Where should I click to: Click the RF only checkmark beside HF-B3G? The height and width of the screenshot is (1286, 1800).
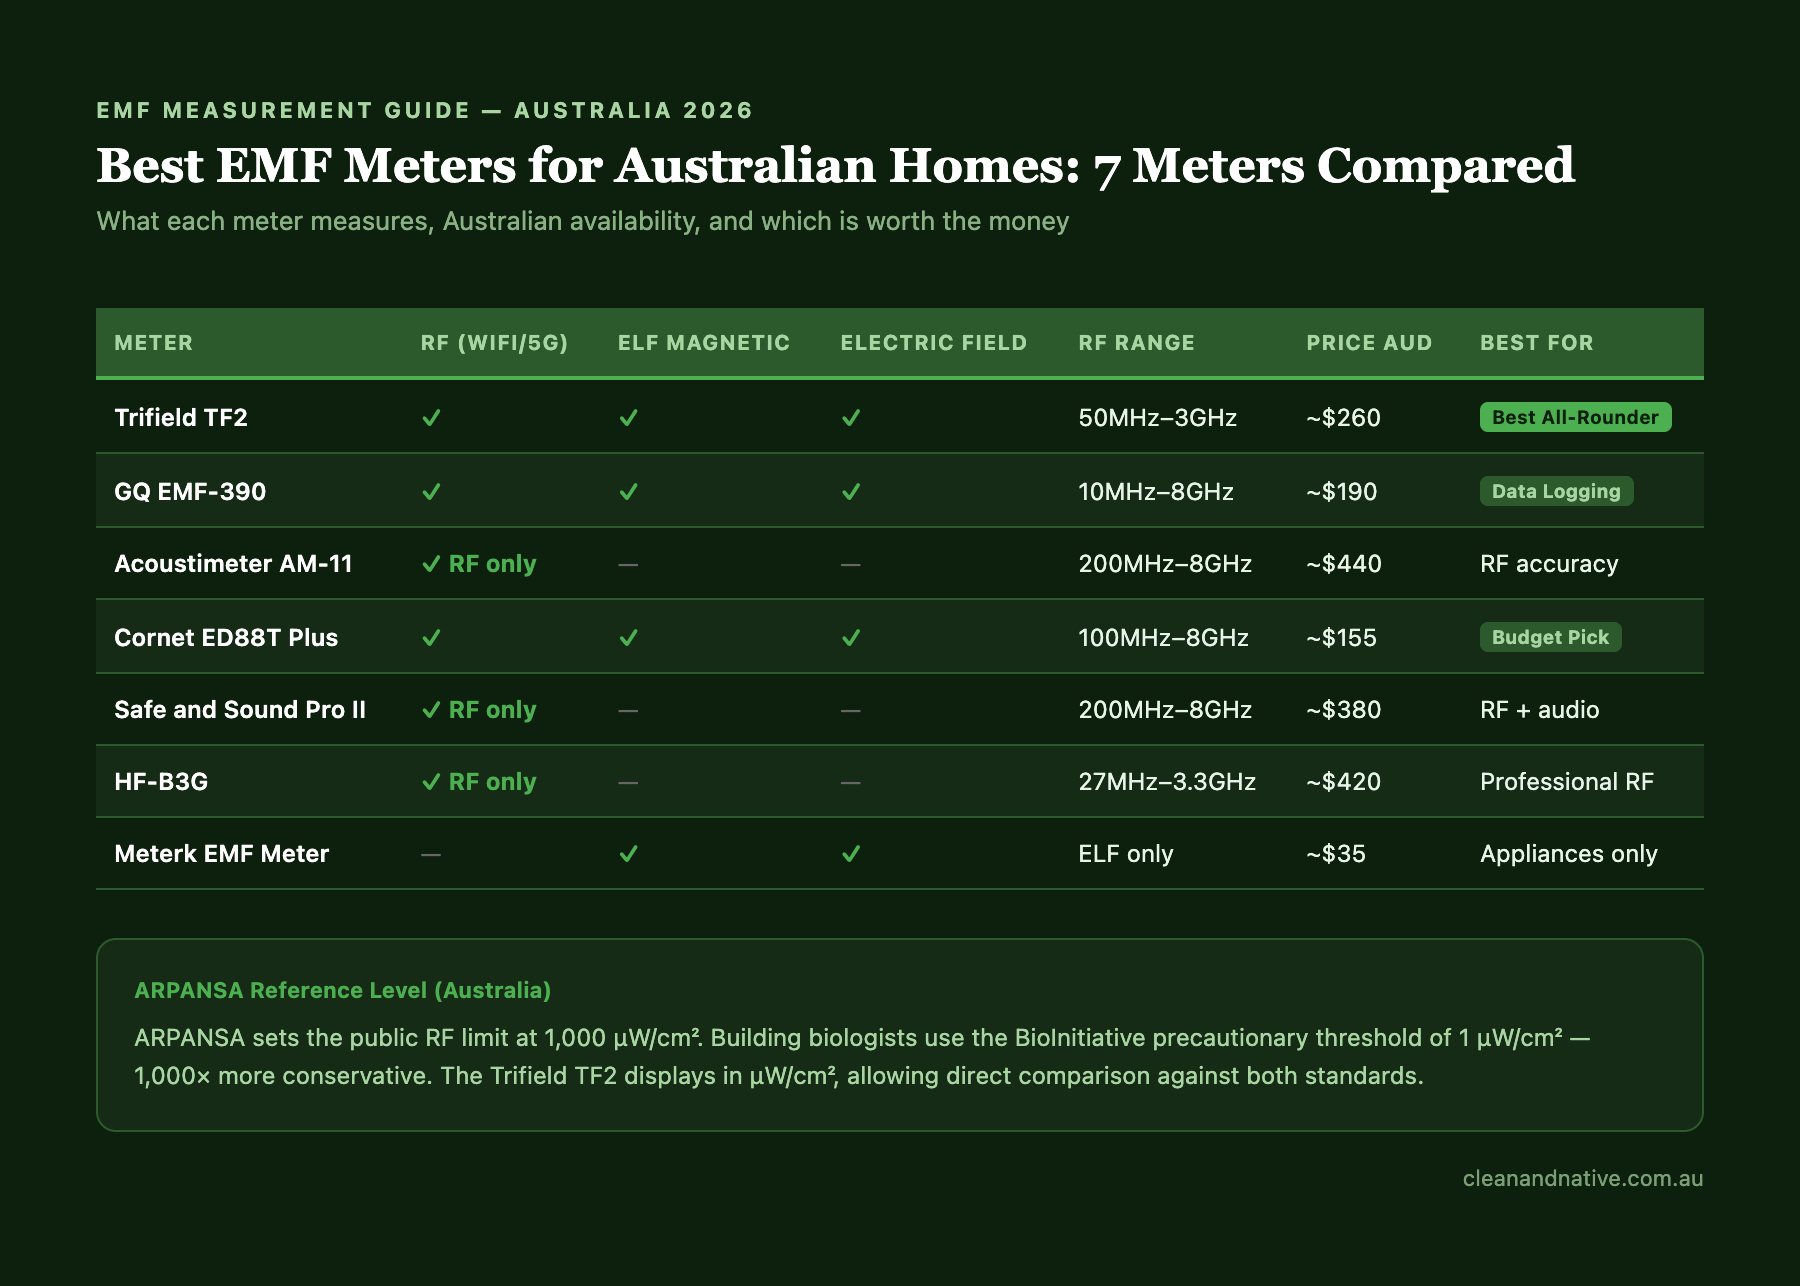point(477,782)
